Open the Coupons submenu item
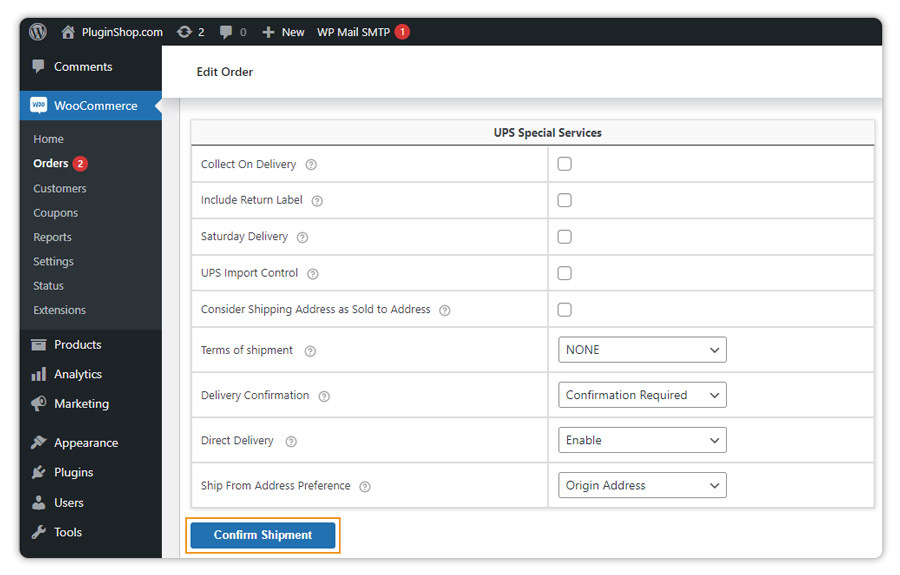 55,213
